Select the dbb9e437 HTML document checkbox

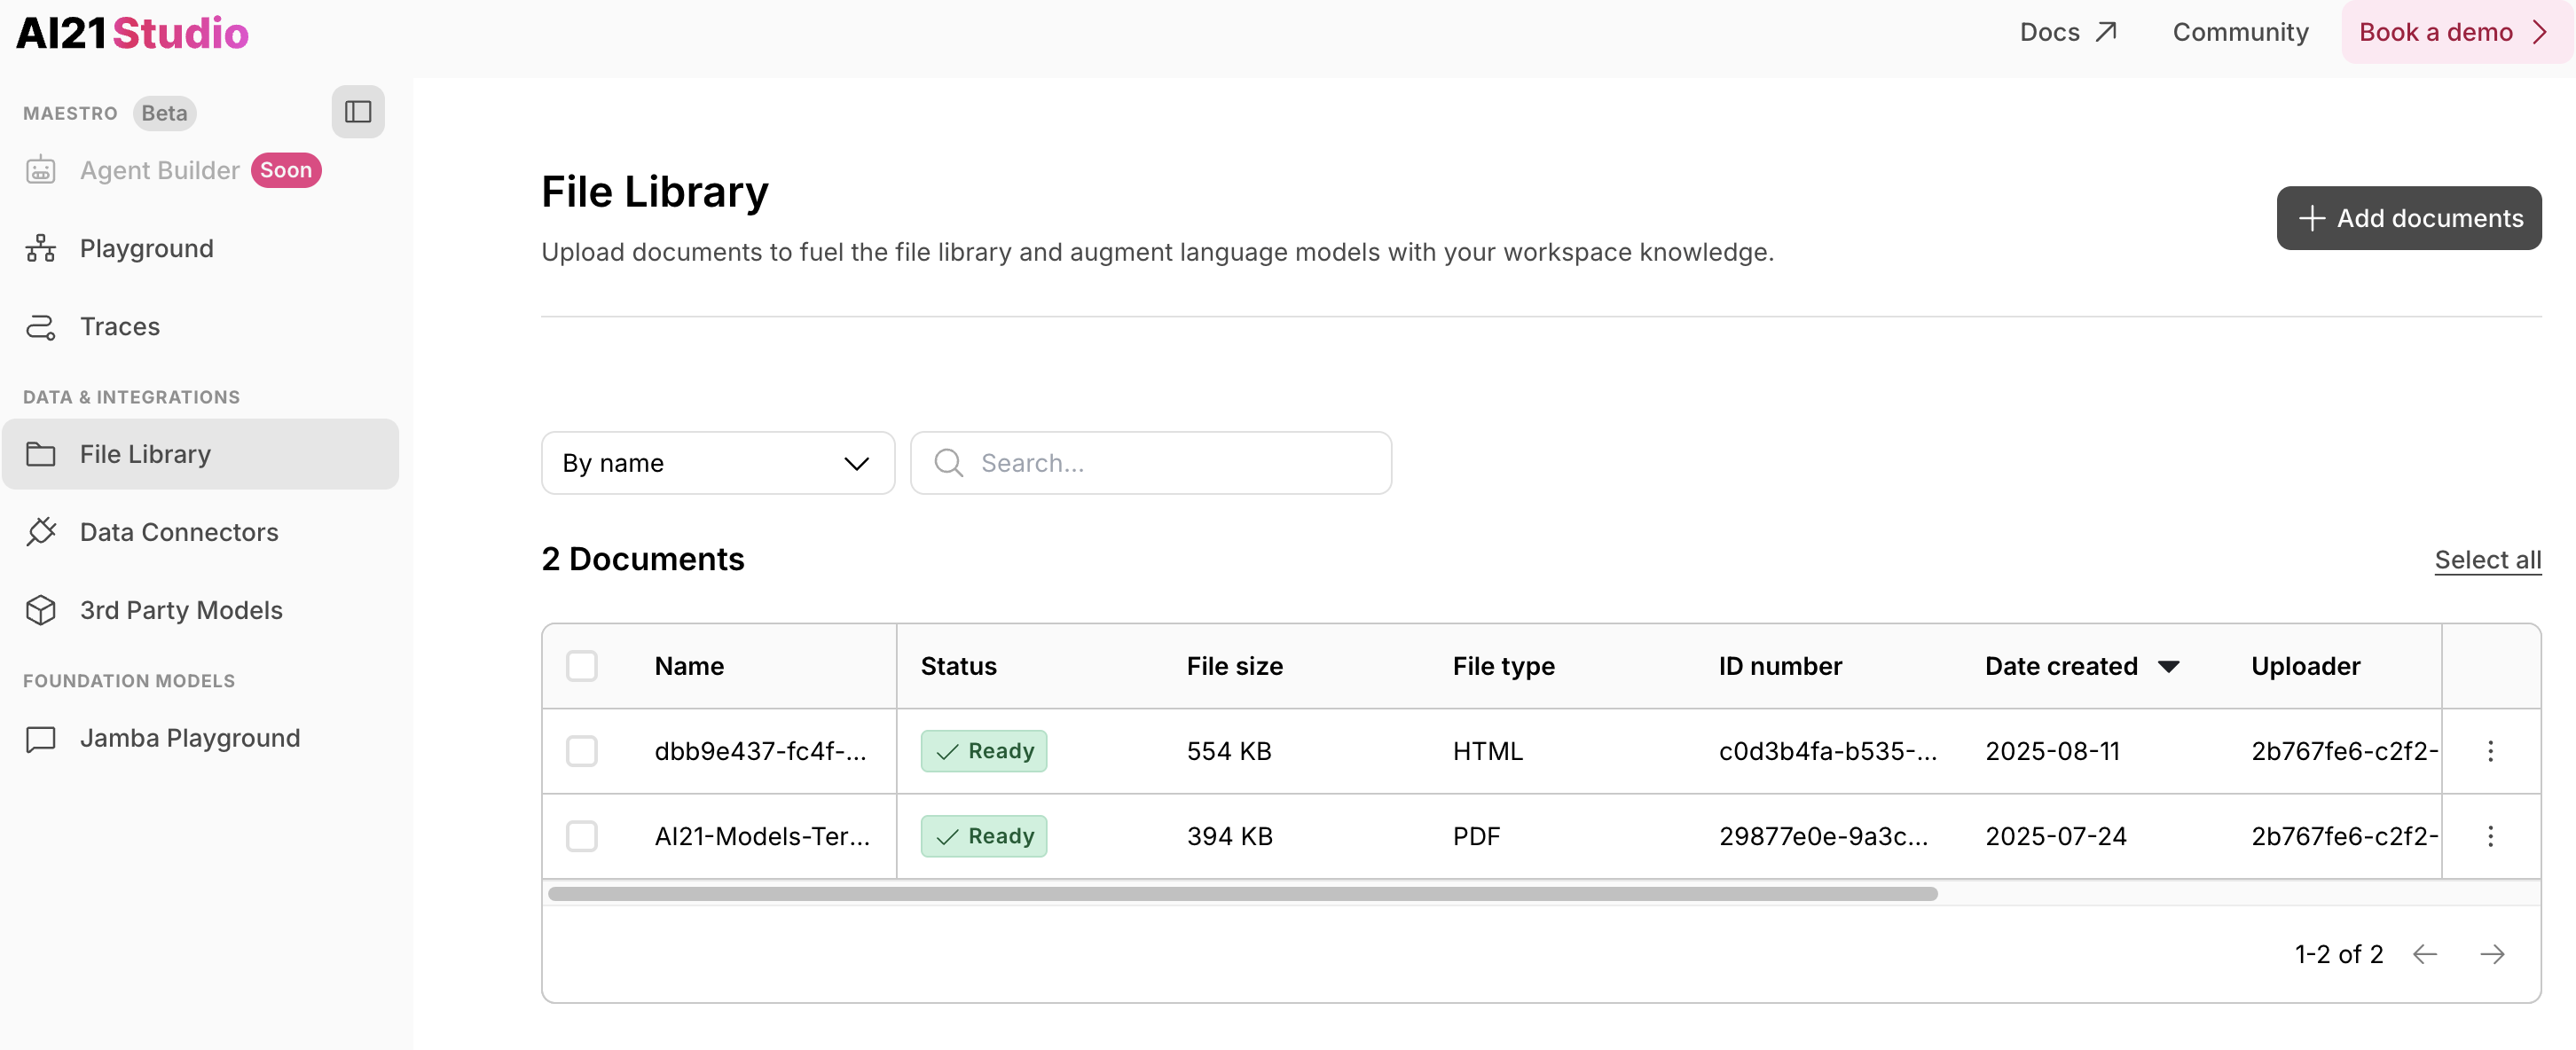tap(583, 751)
